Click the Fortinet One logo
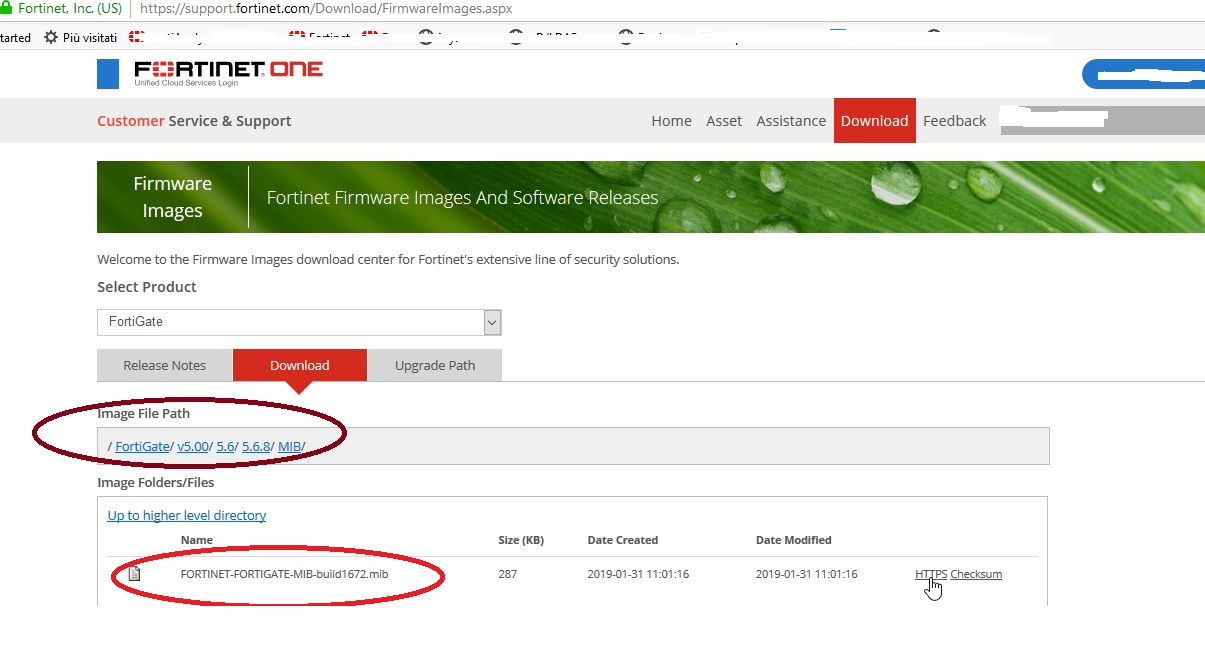Screen dimensions: 1205x648 [x=228, y=74]
